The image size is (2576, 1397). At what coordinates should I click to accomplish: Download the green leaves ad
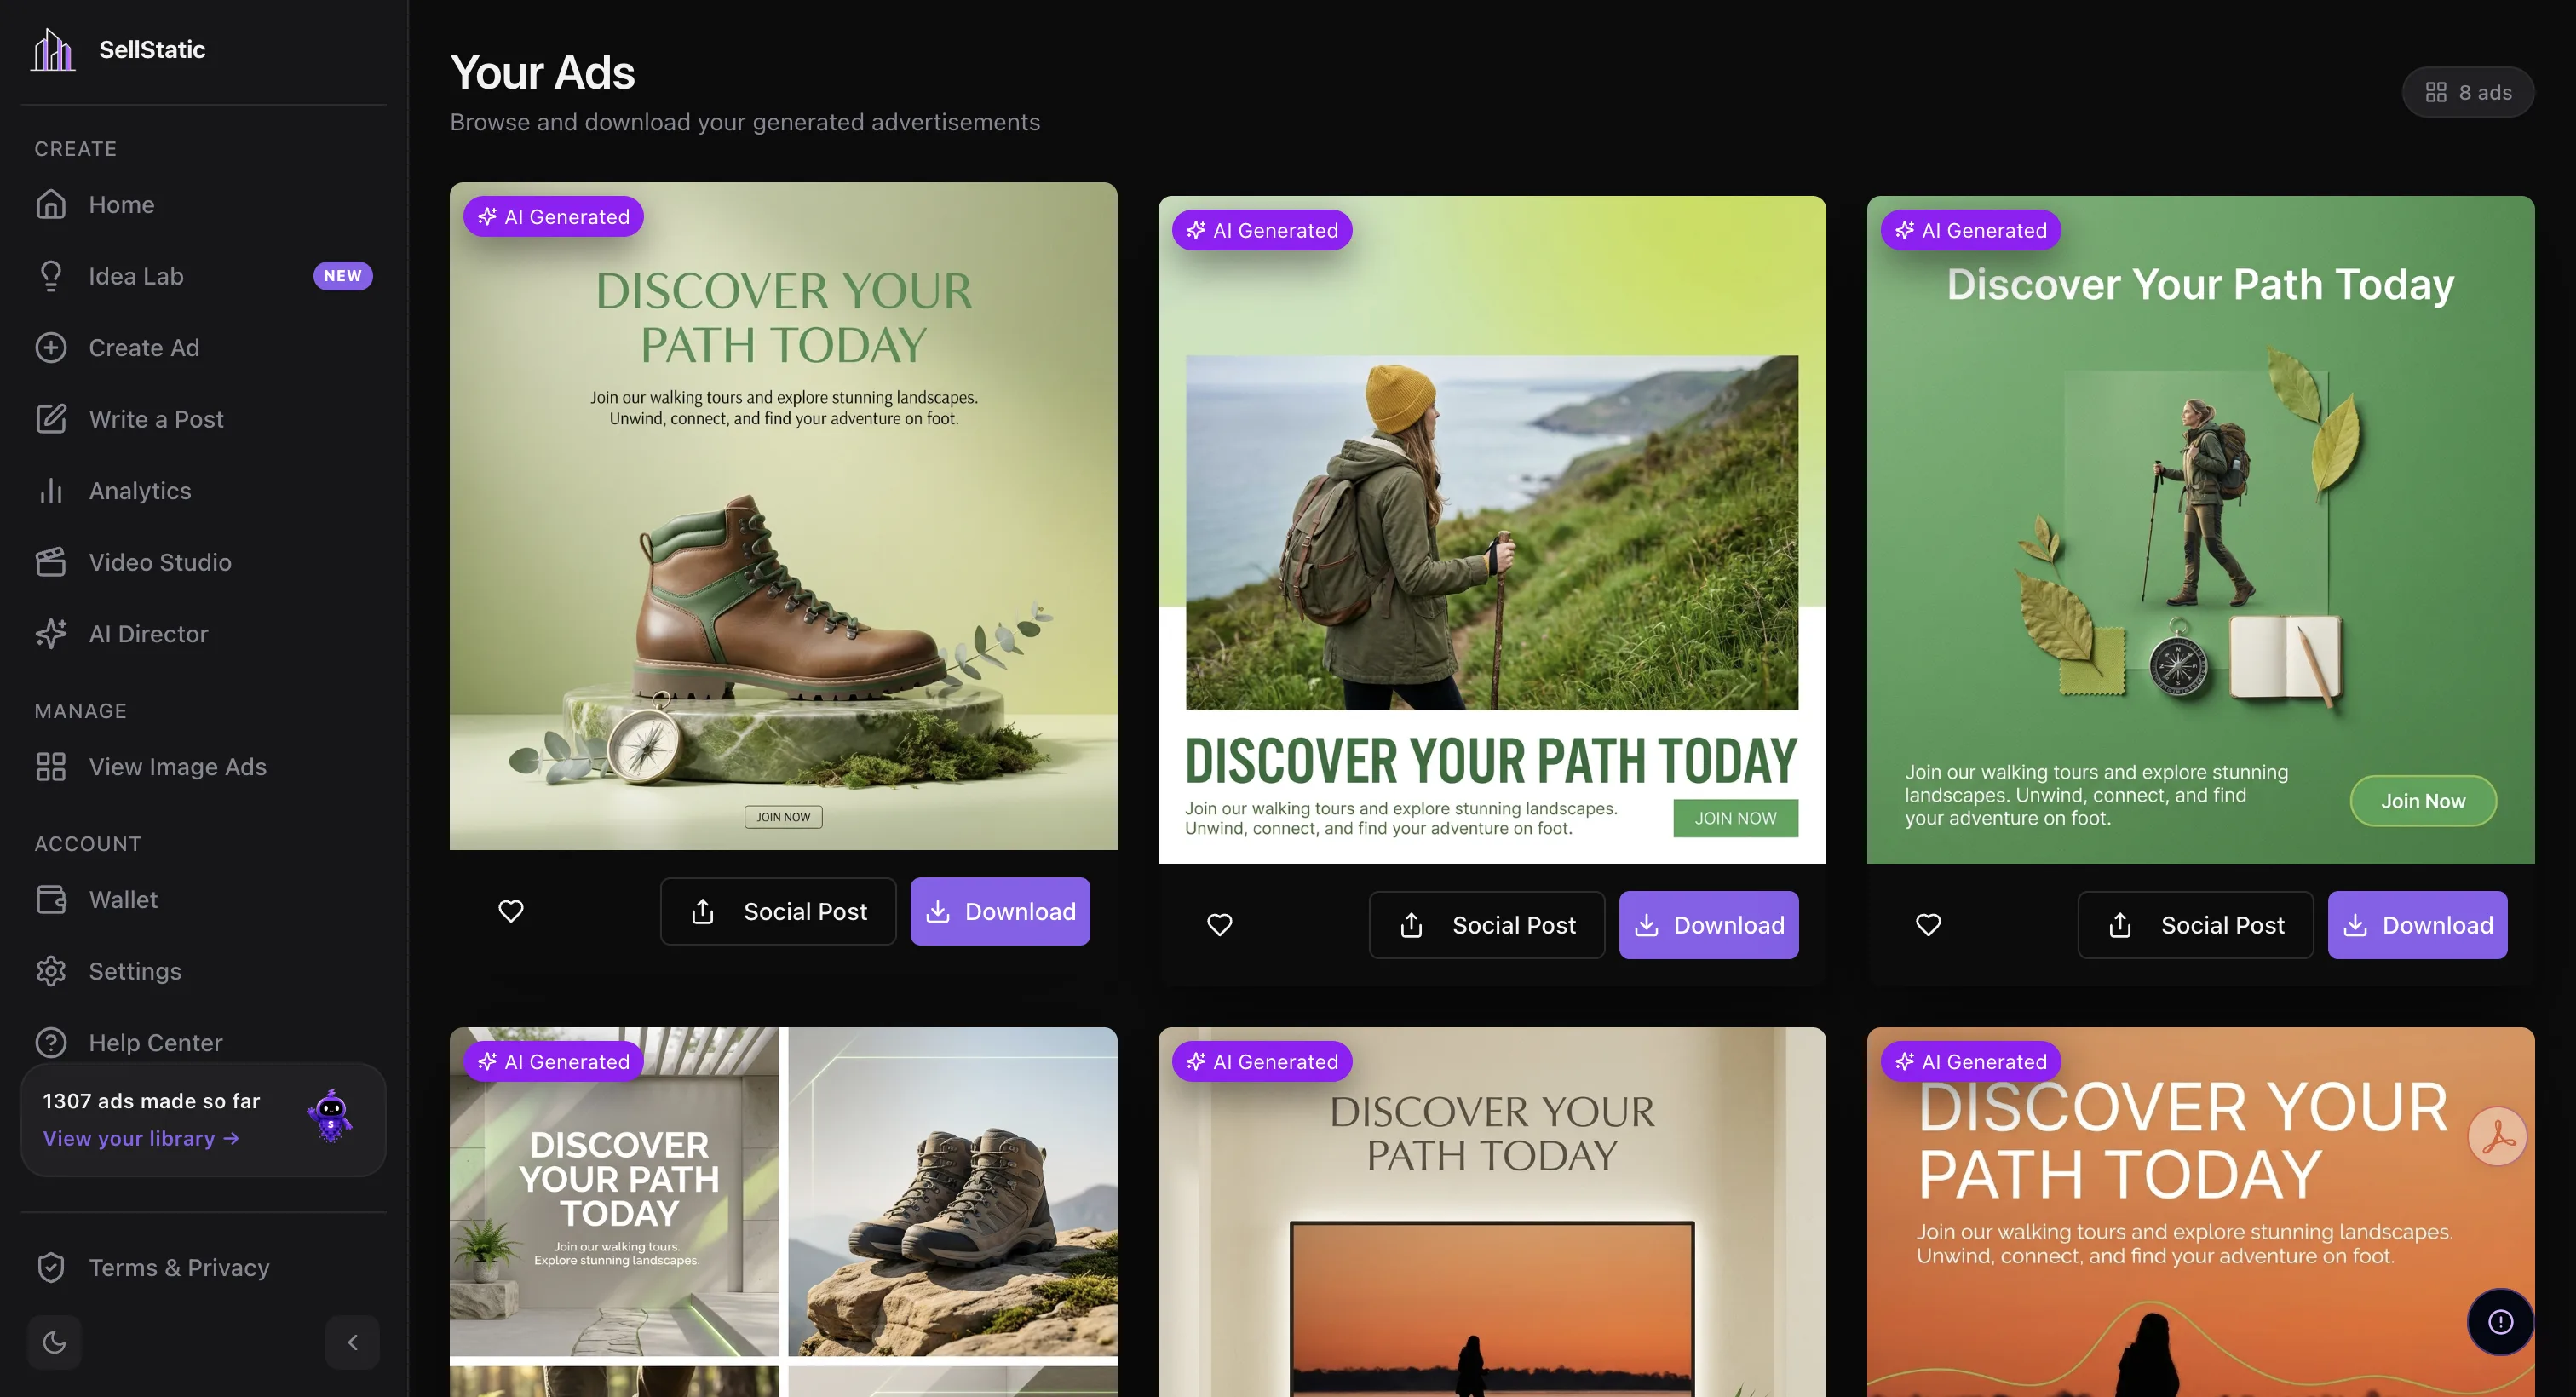point(2418,925)
